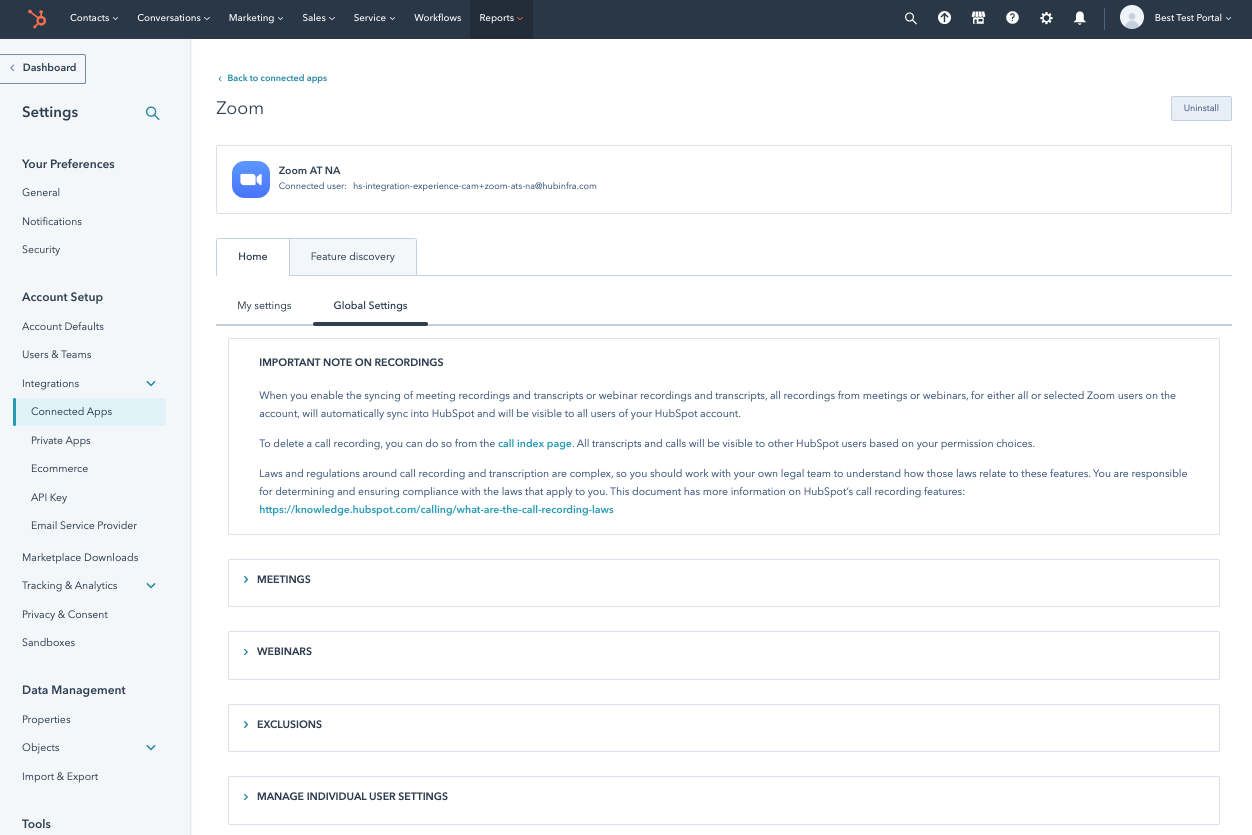
Task: Open Account Defaults
Action: pos(63,327)
